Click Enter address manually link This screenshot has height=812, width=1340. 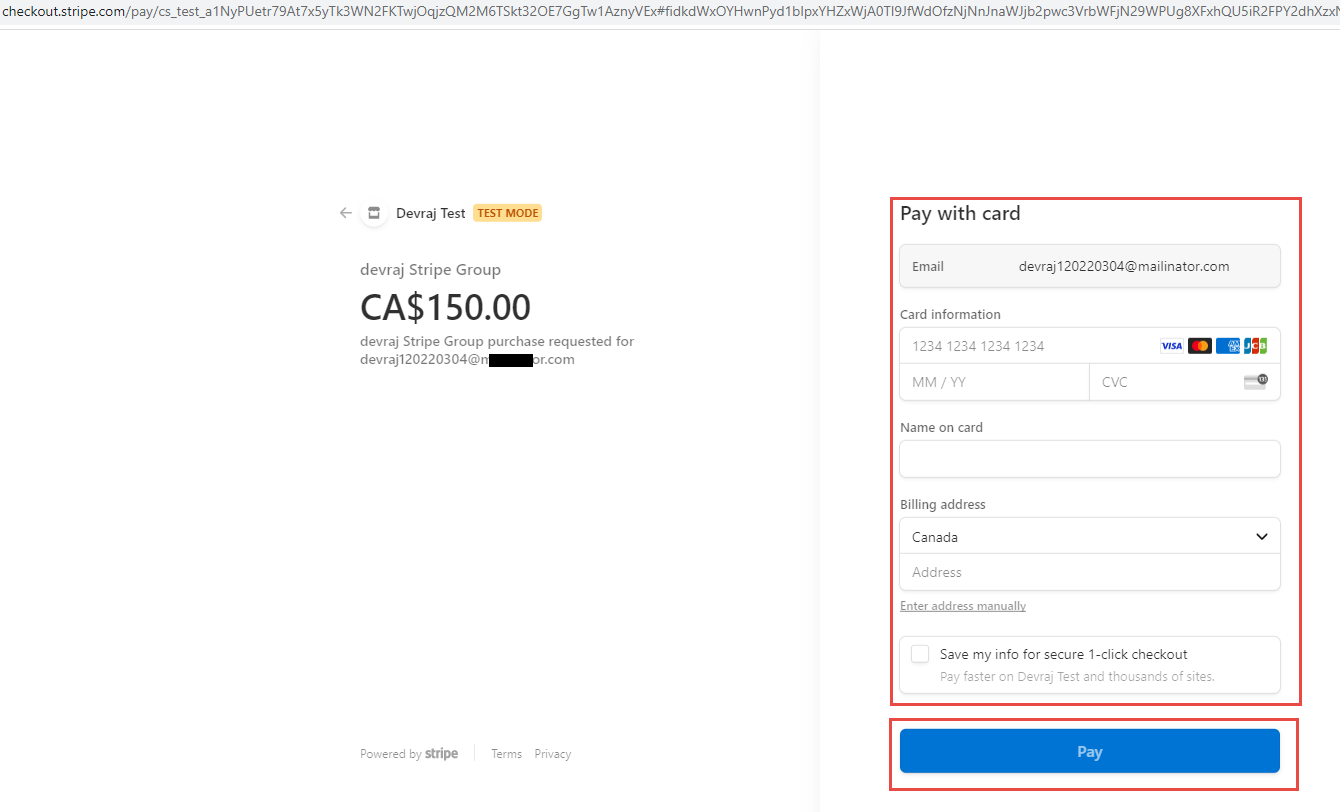[x=963, y=606]
